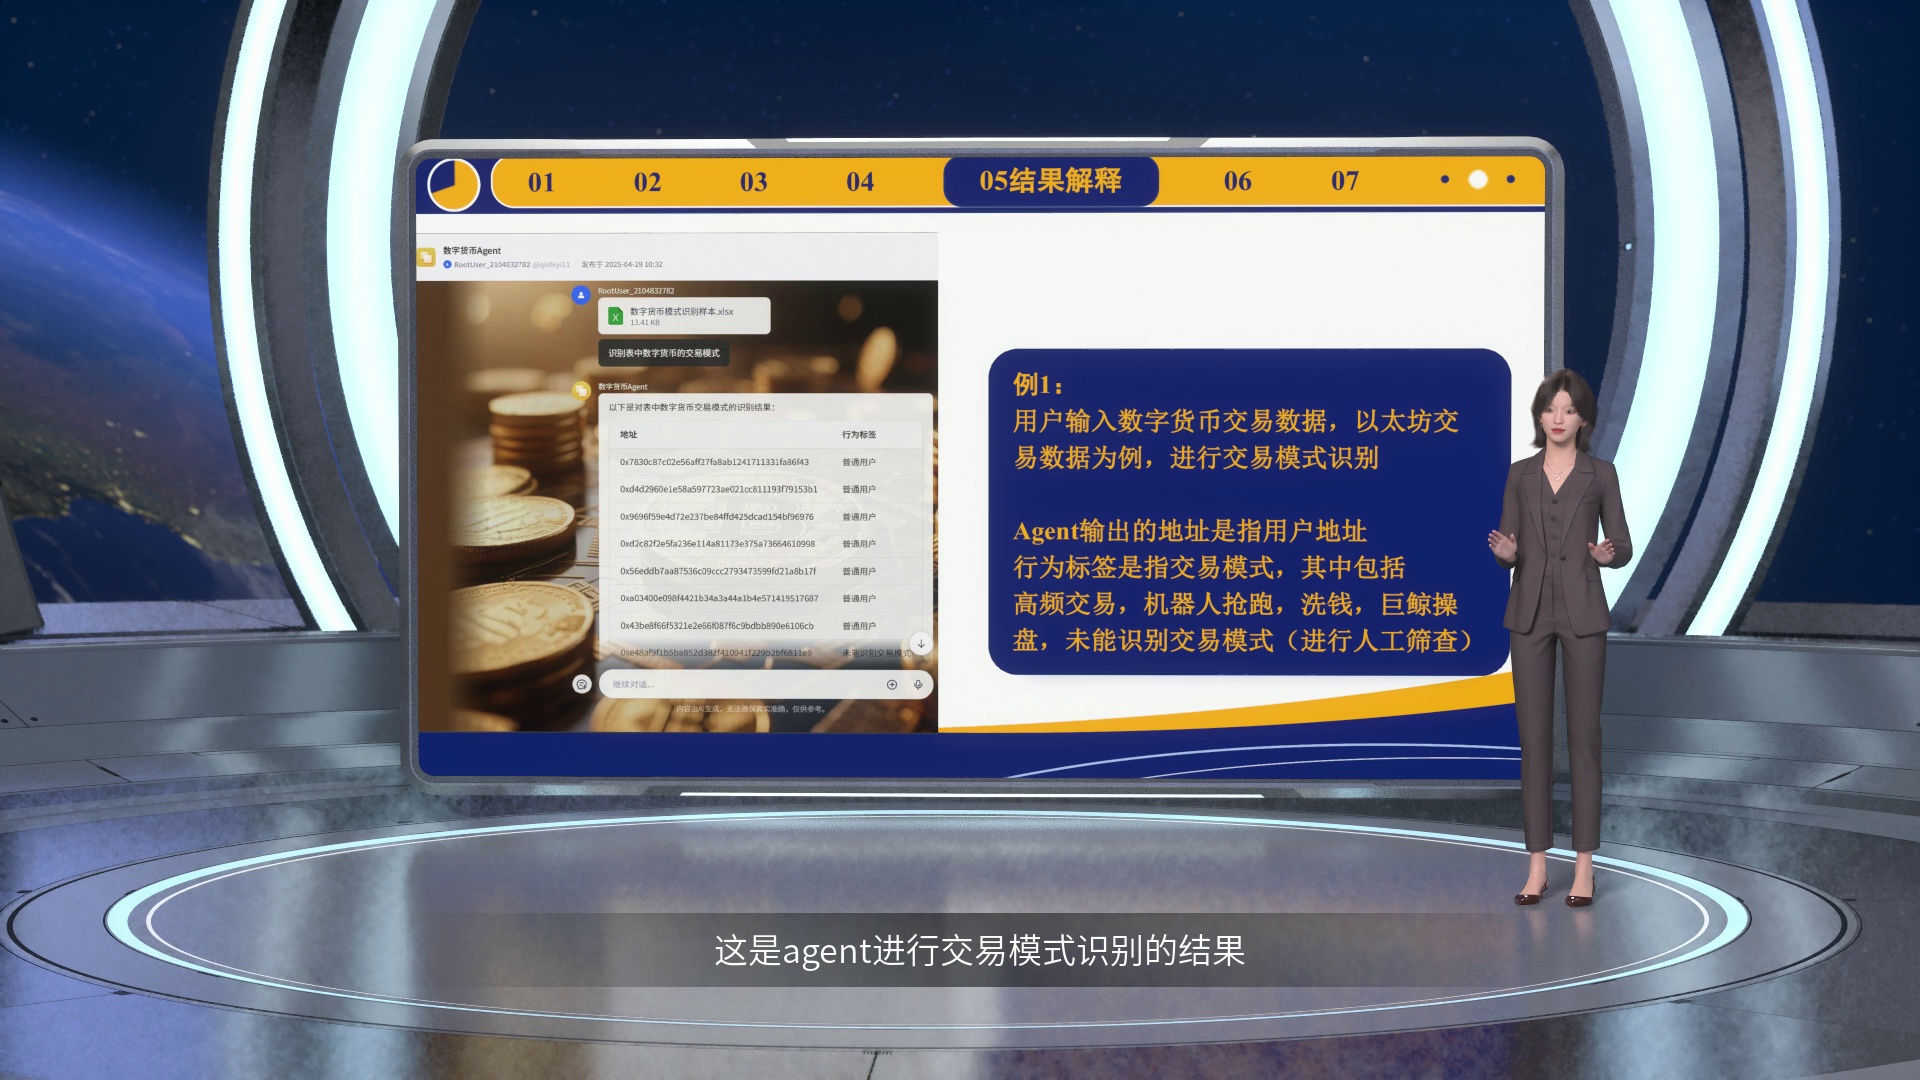Click the plus attachment icon in chat box

point(892,685)
